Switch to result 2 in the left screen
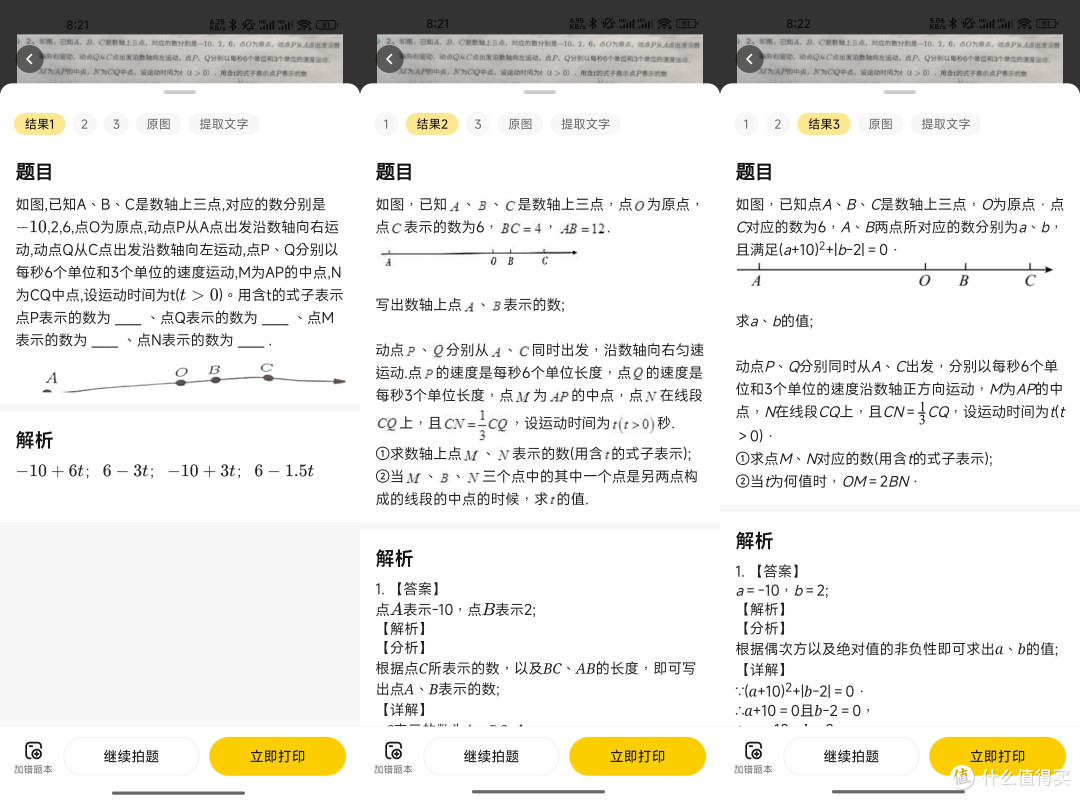Screen dimensions: 1080x800 pyautogui.click(x=84, y=124)
